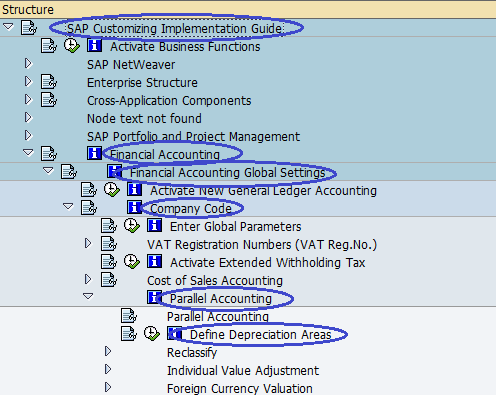Open documentation icon for Cost of Sales Accounting

tap(109, 279)
